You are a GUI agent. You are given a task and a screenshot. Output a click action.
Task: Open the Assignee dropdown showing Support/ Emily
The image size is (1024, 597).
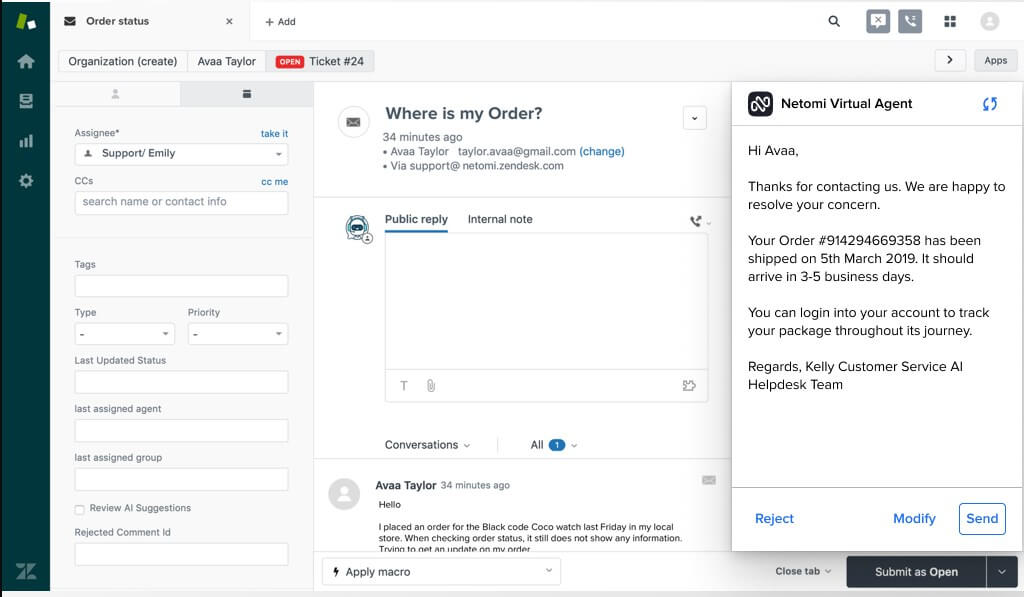180,154
